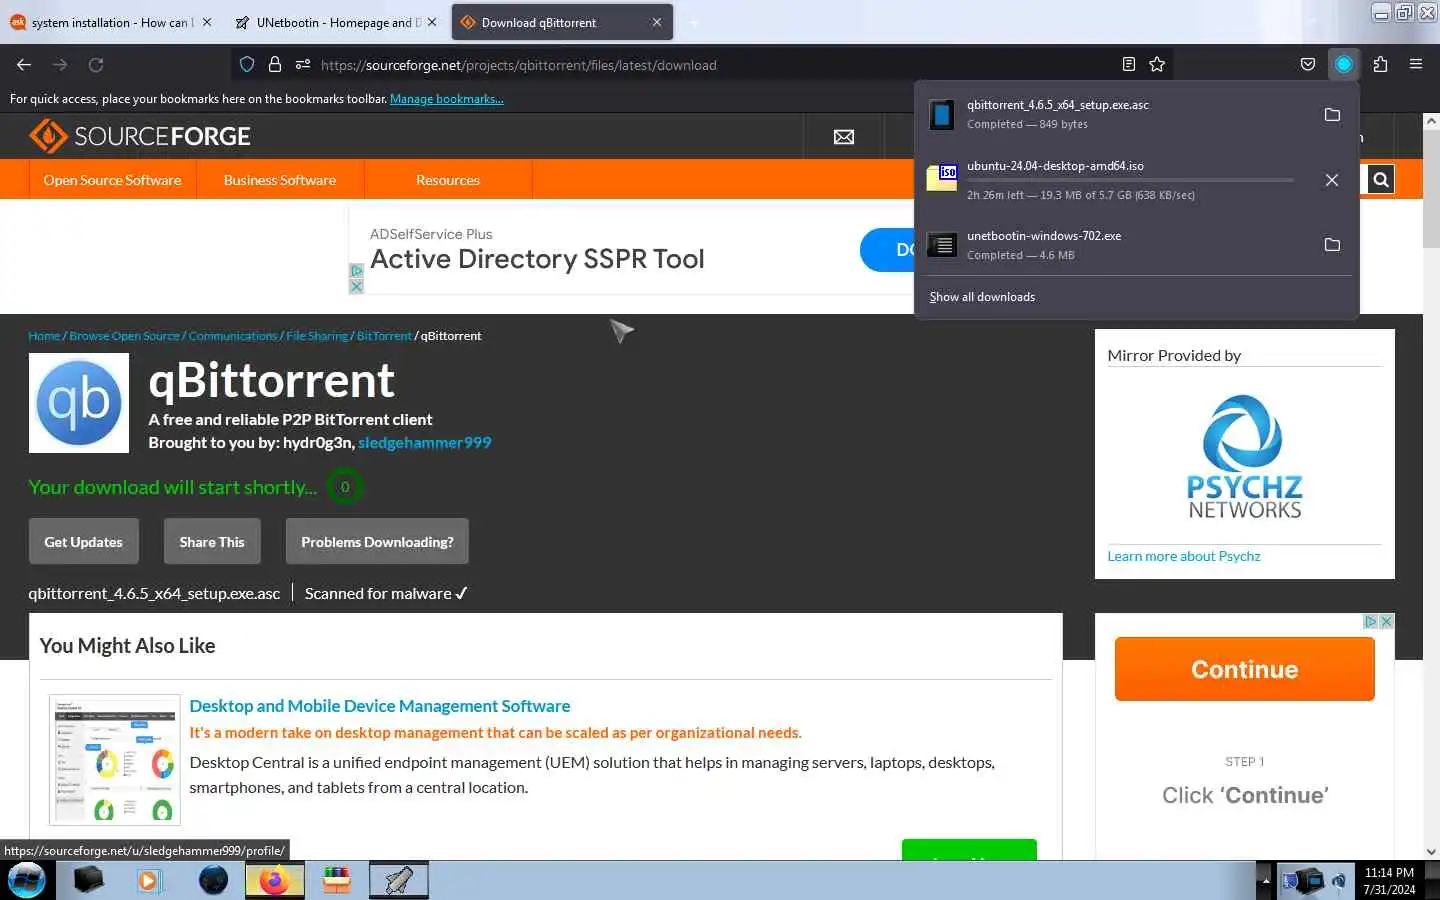Open the tracking protection shield icon
This screenshot has height=900, width=1440.
click(247, 64)
